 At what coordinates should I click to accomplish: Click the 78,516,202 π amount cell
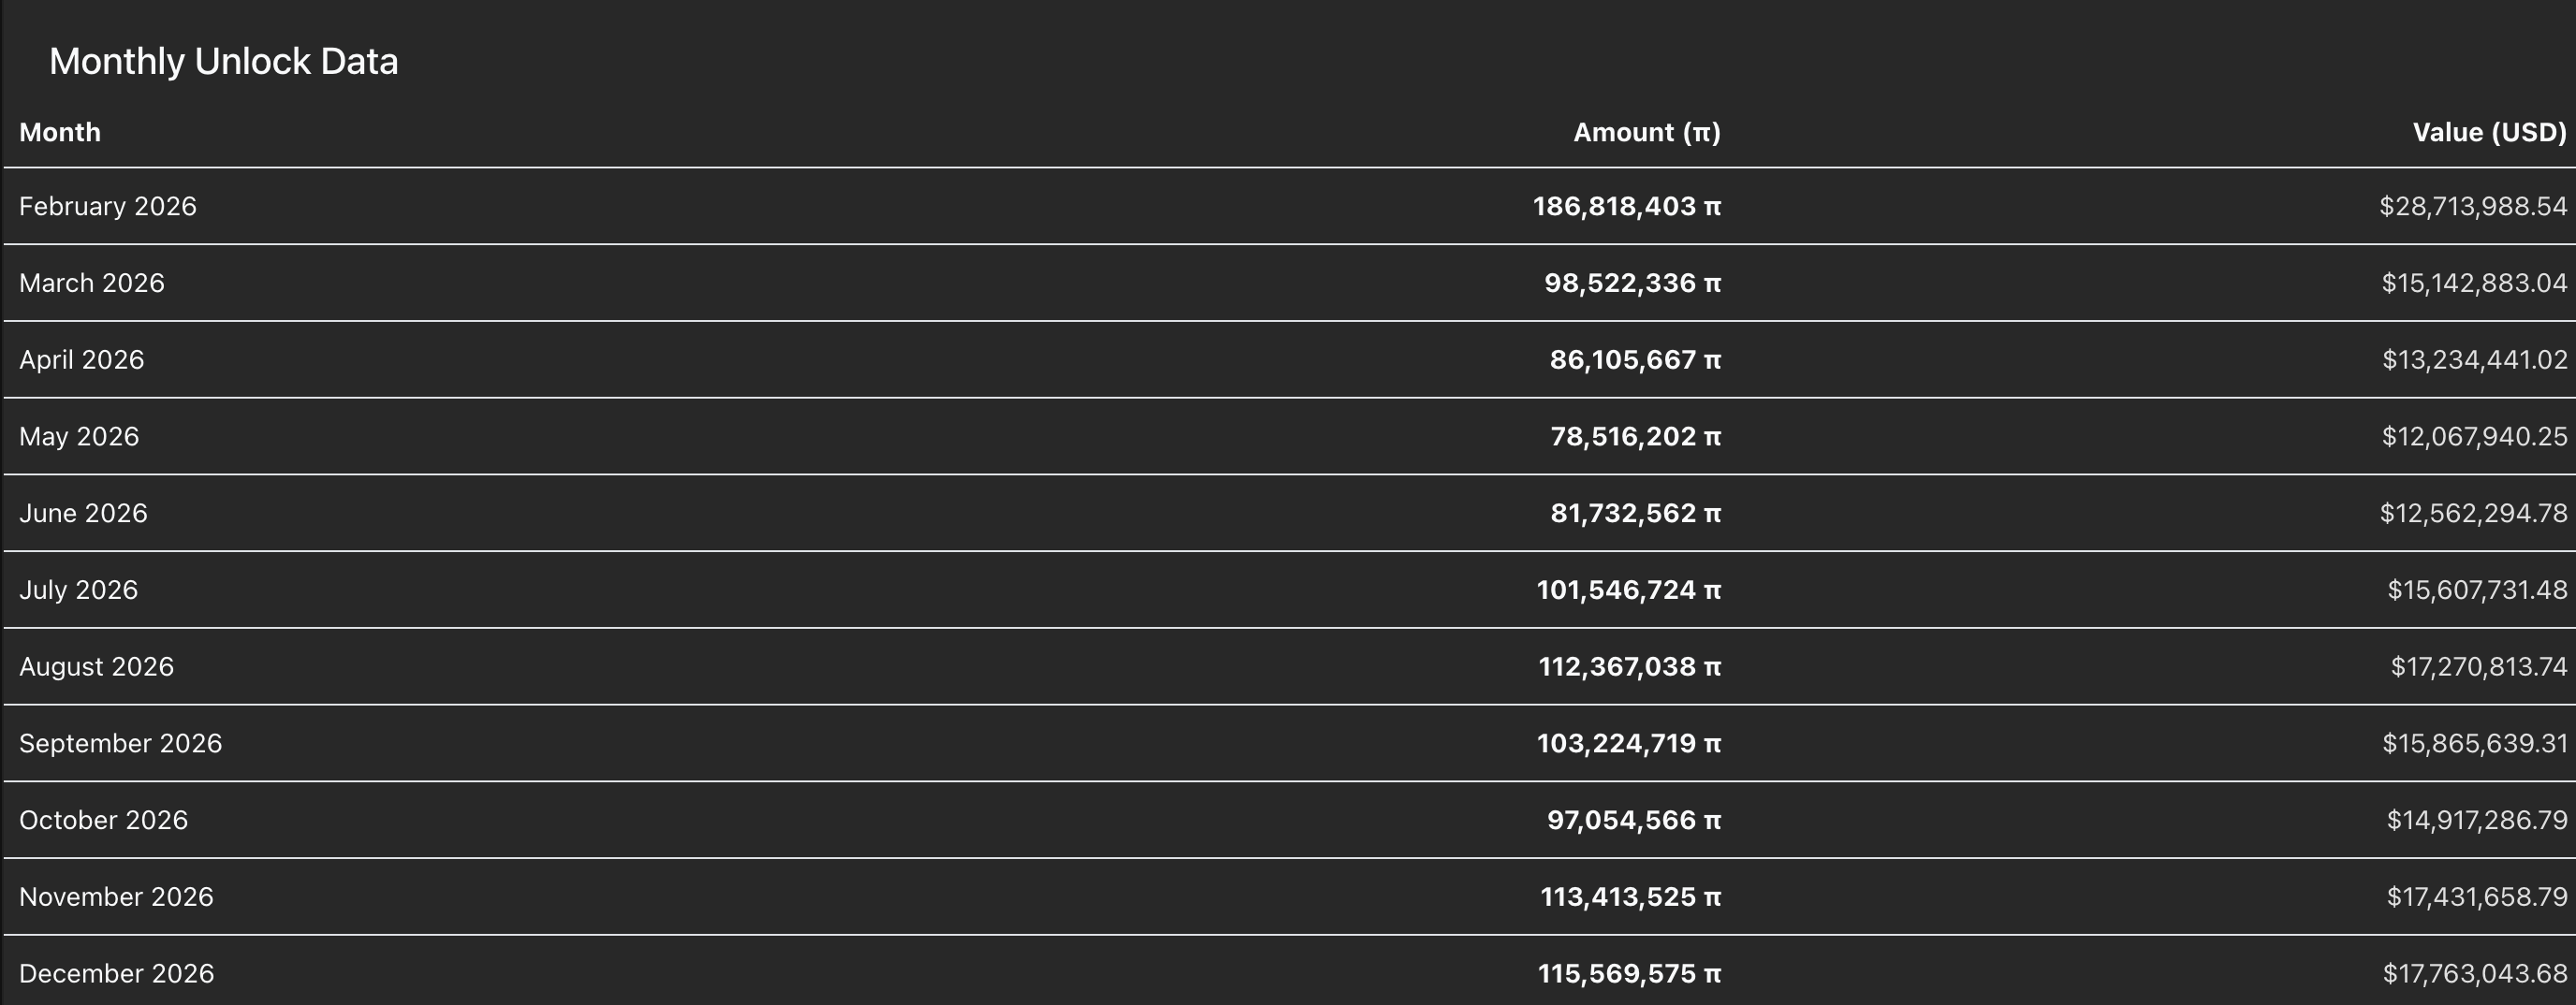pyautogui.click(x=1635, y=437)
